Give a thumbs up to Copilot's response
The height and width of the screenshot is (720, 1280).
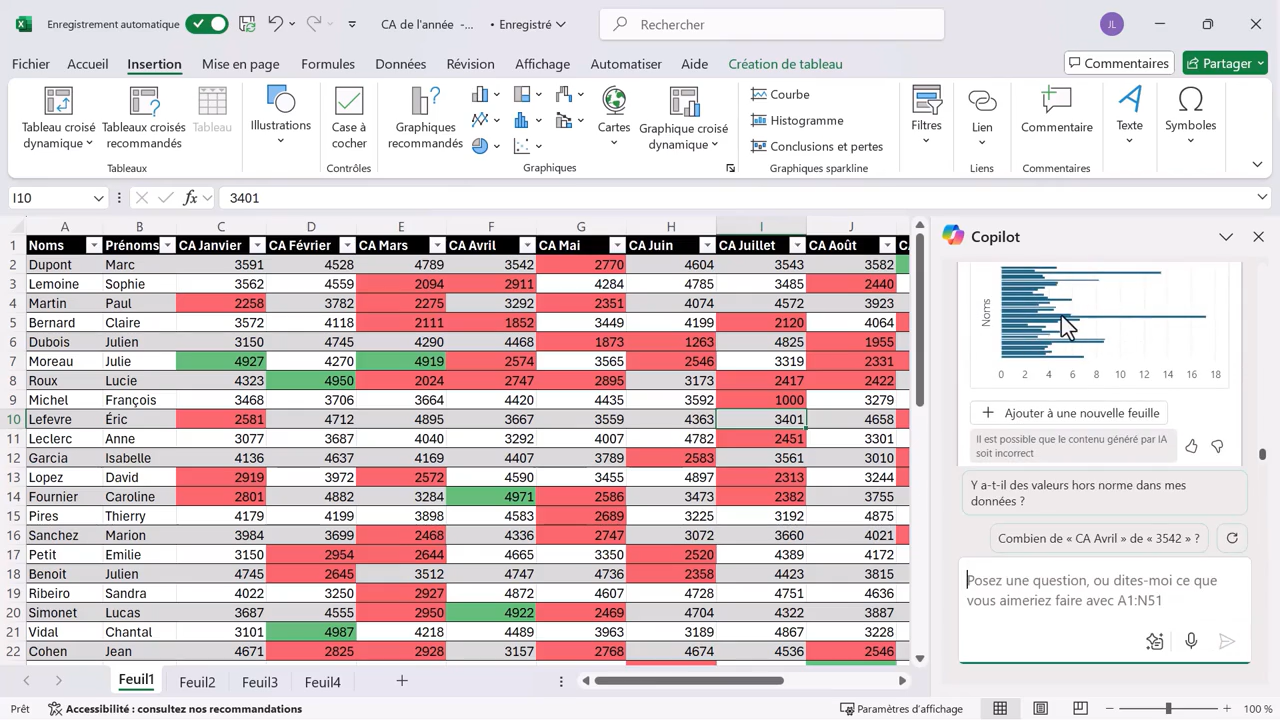[x=1191, y=446]
